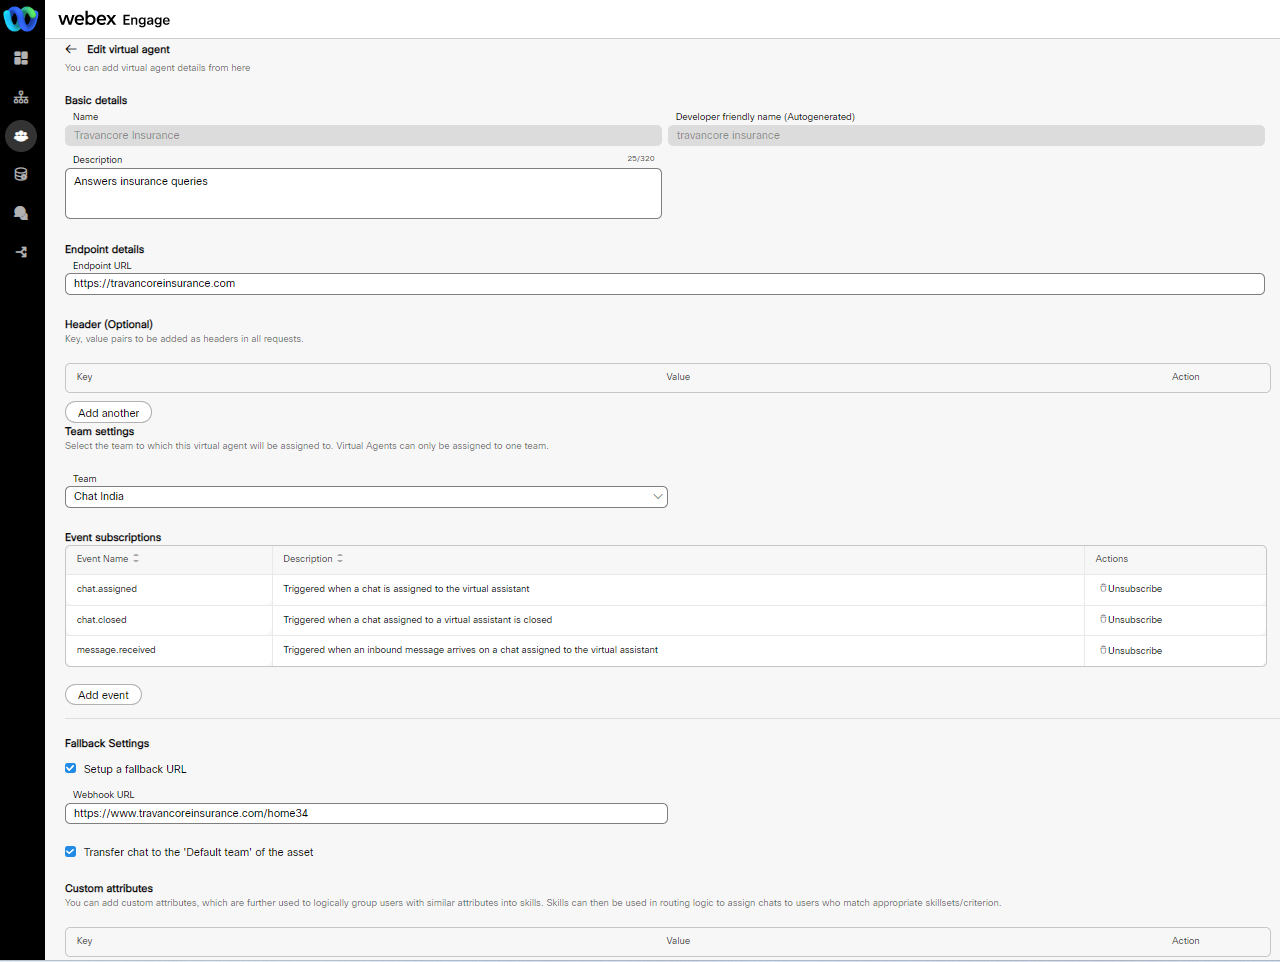
Task: Click the Fallback Settings heading
Action: (x=107, y=744)
